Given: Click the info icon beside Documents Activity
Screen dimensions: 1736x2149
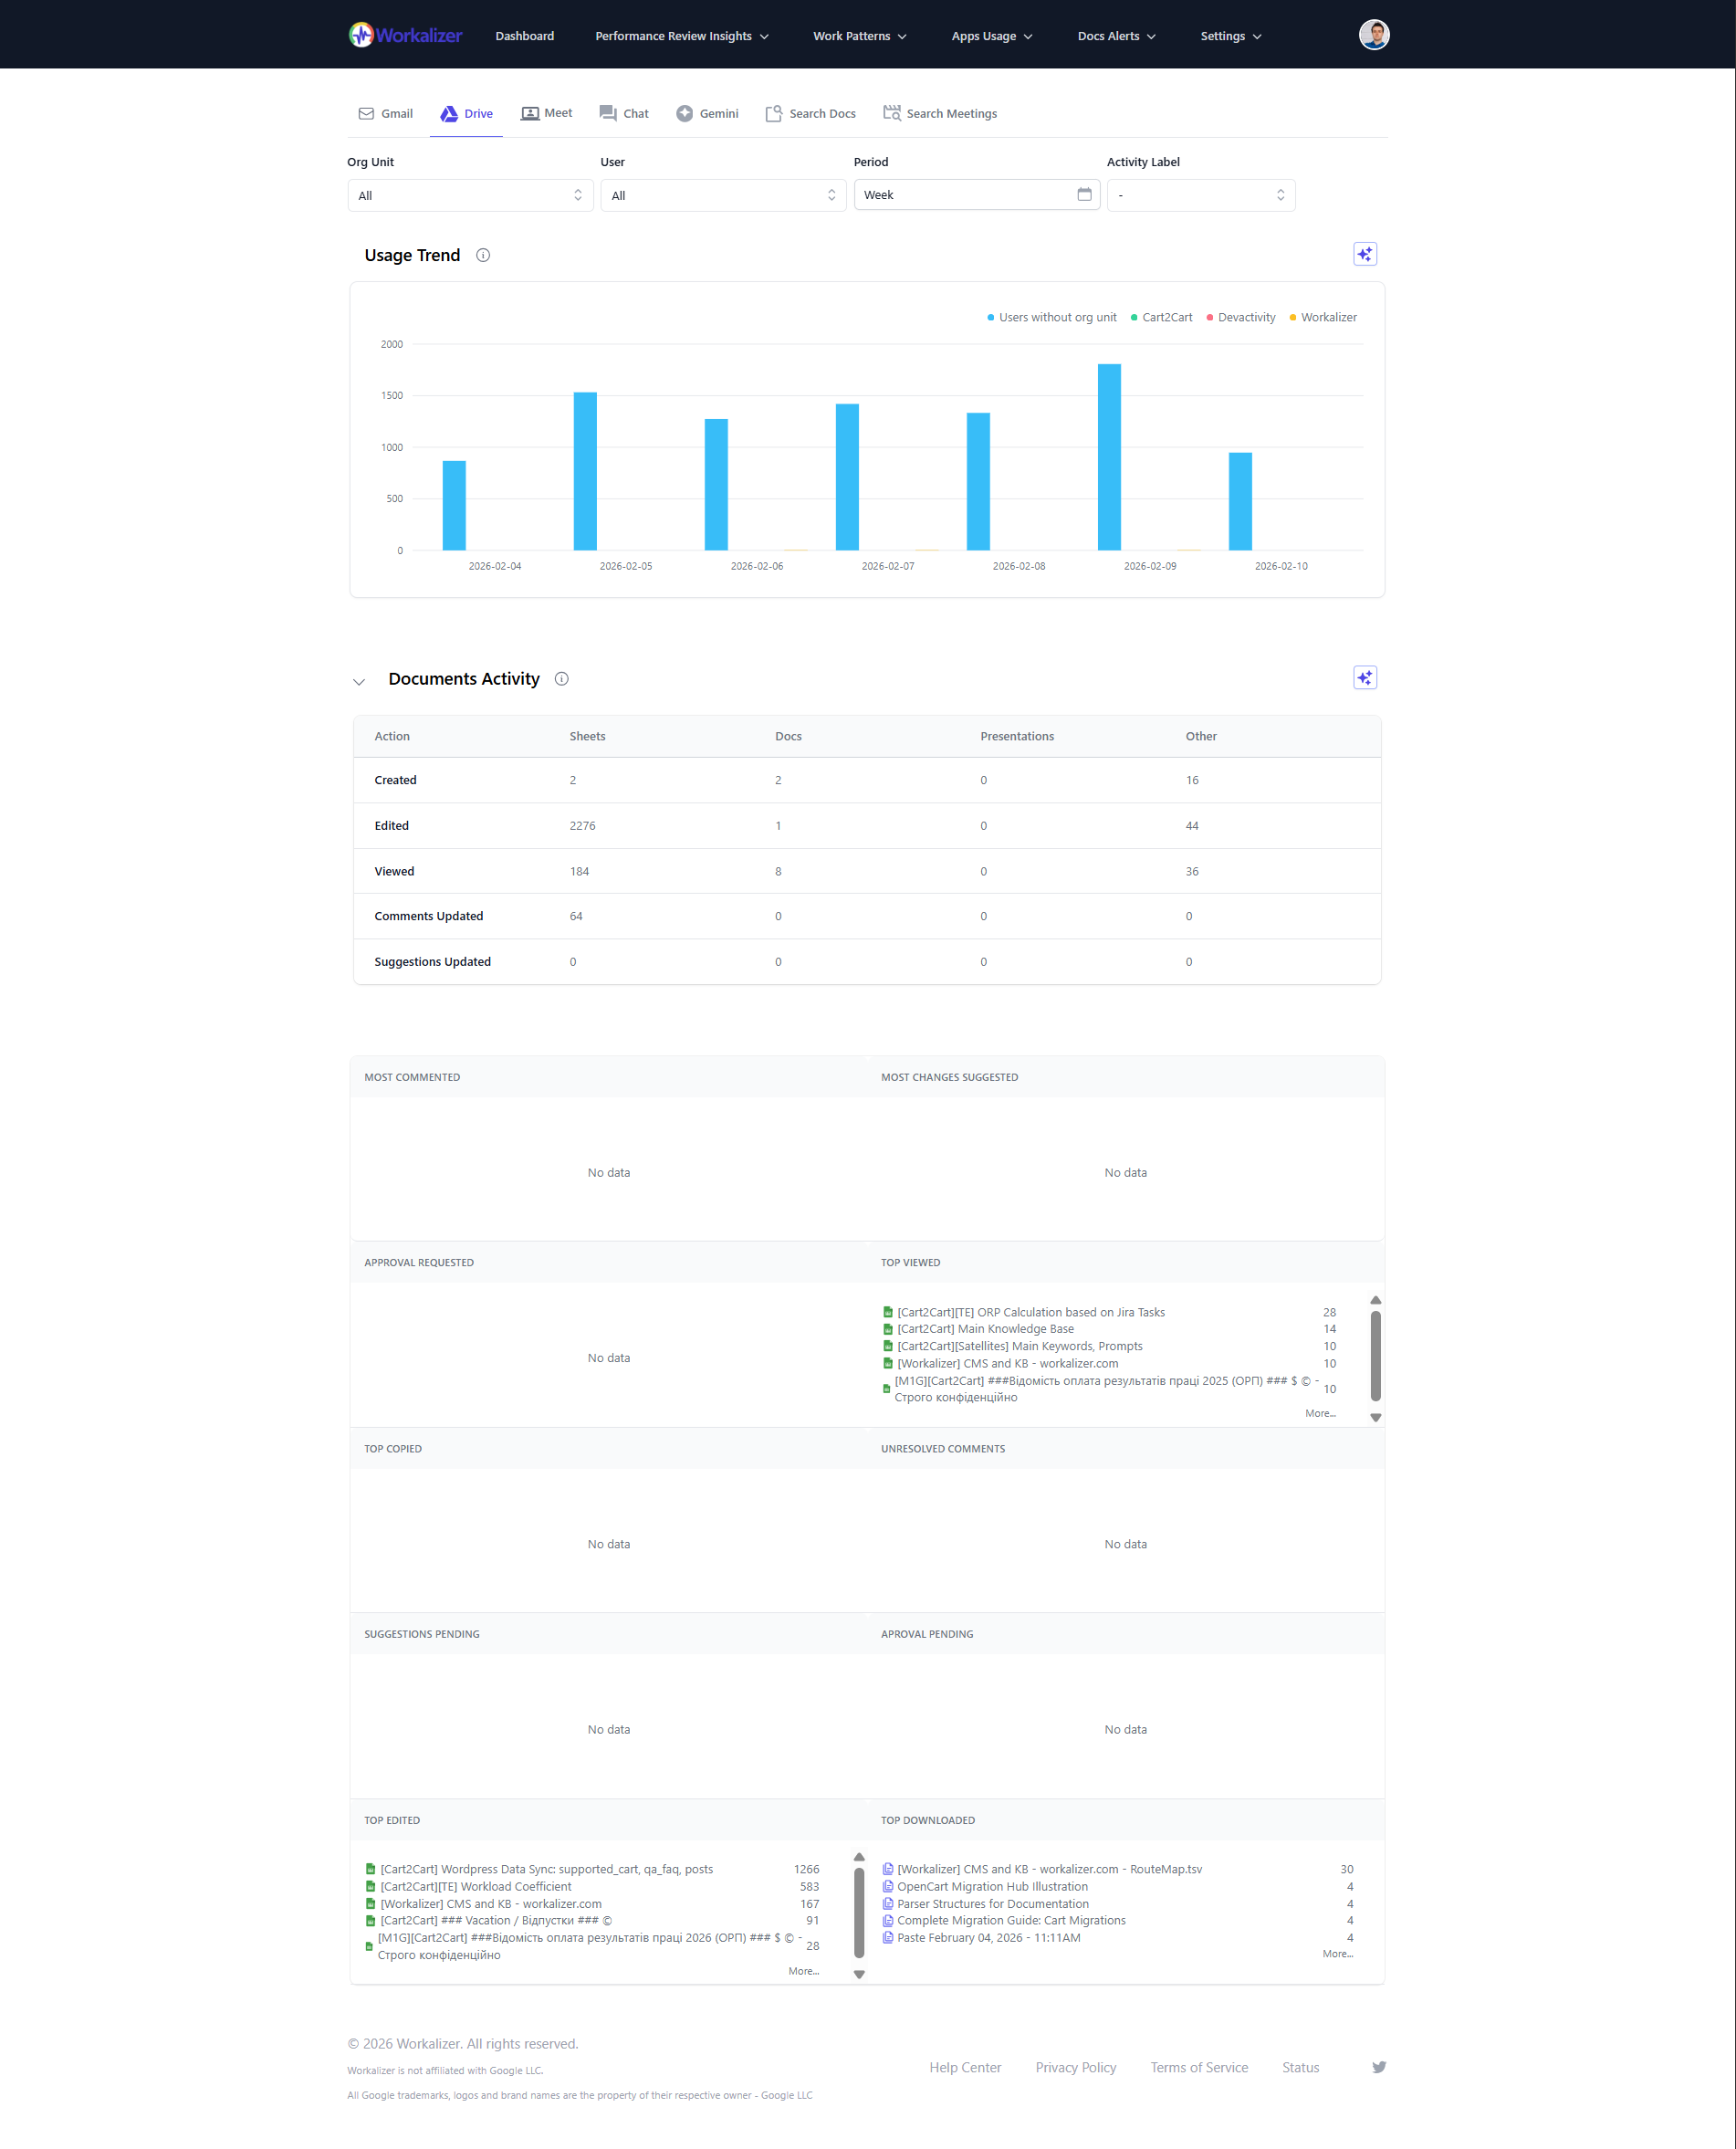Looking at the screenshot, I should point(561,678).
